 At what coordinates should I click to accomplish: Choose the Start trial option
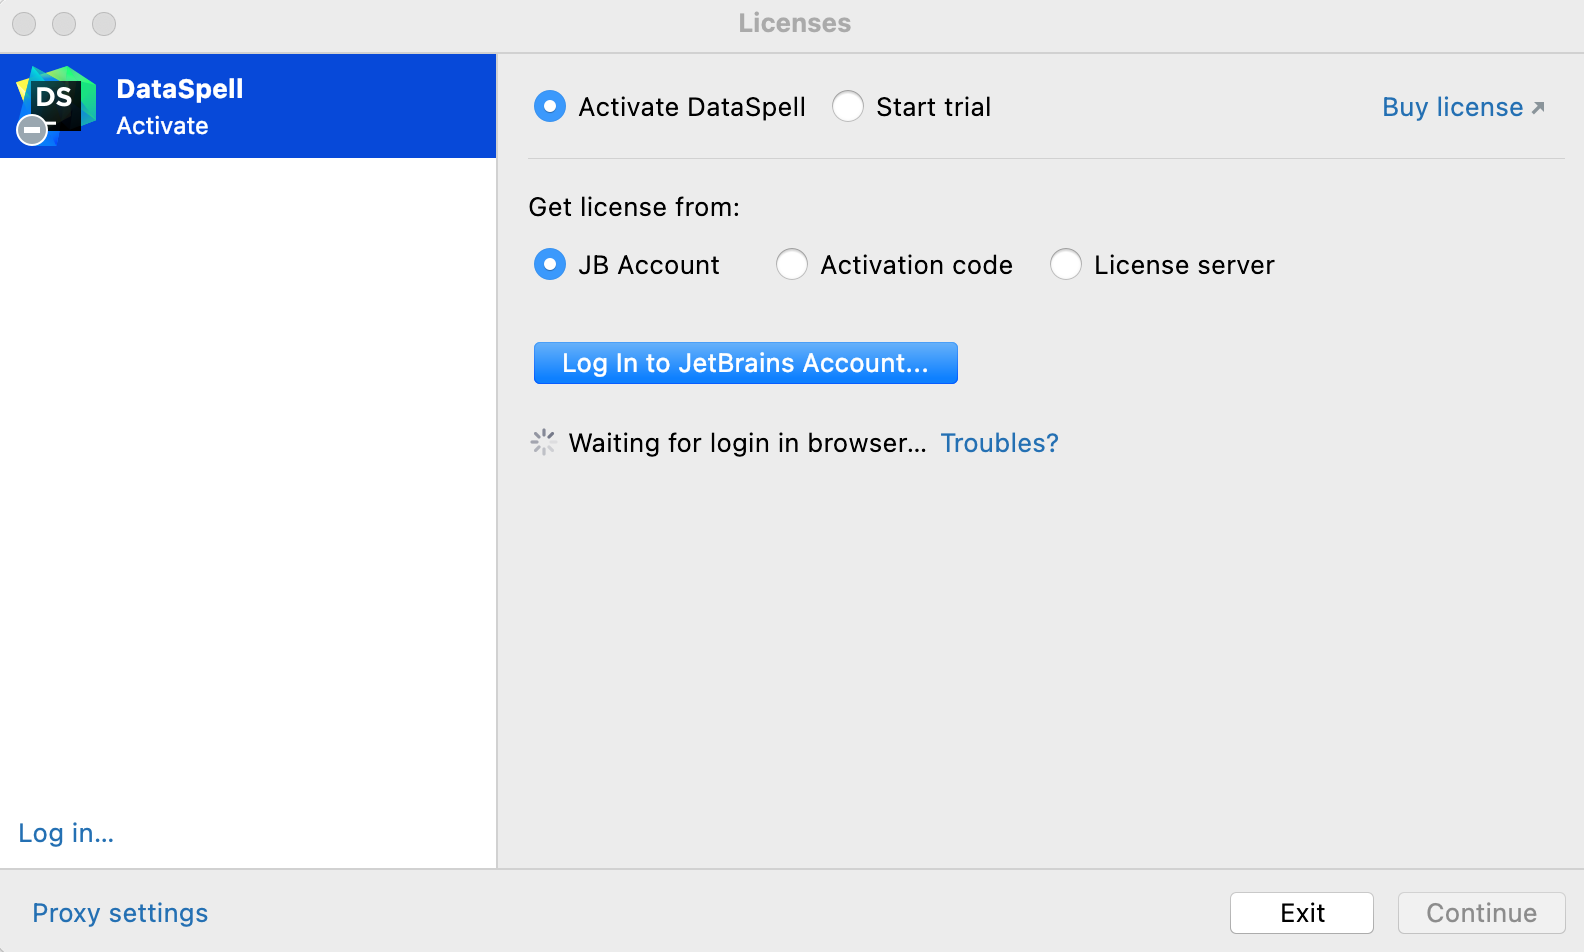pos(848,106)
